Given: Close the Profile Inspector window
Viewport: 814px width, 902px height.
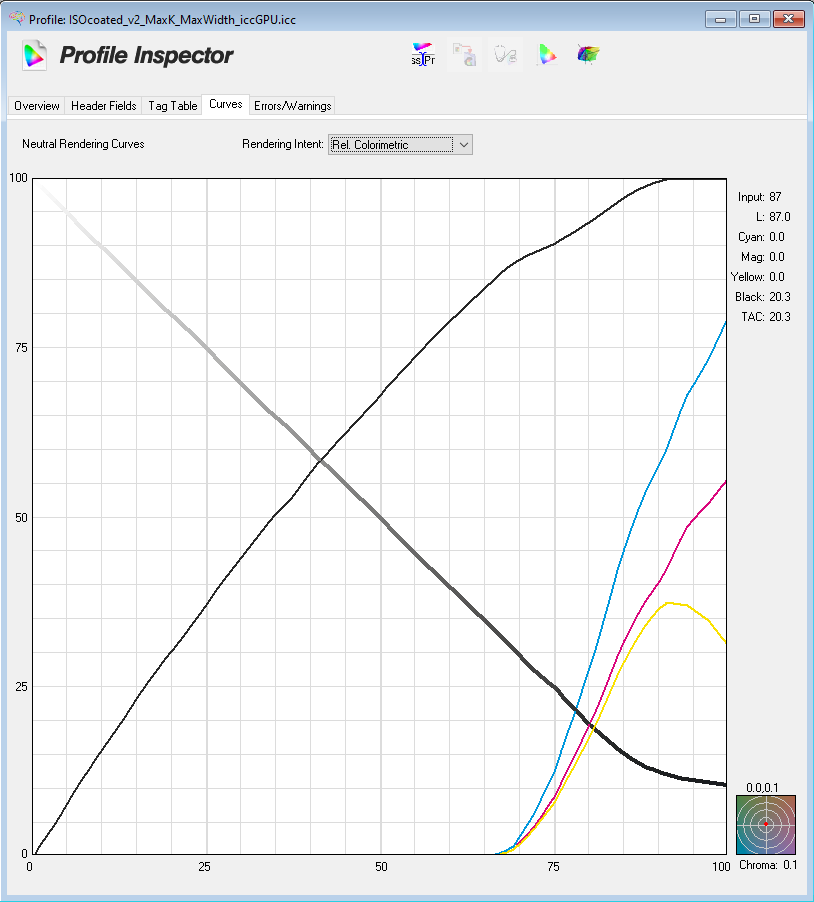Looking at the screenshot, I should pos(788,19).
